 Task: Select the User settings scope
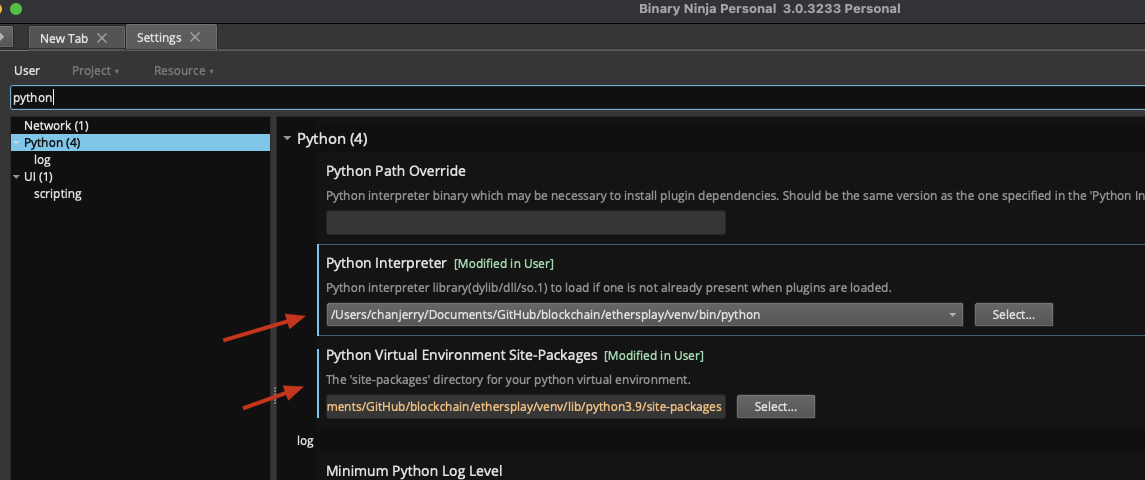point(27,71)
